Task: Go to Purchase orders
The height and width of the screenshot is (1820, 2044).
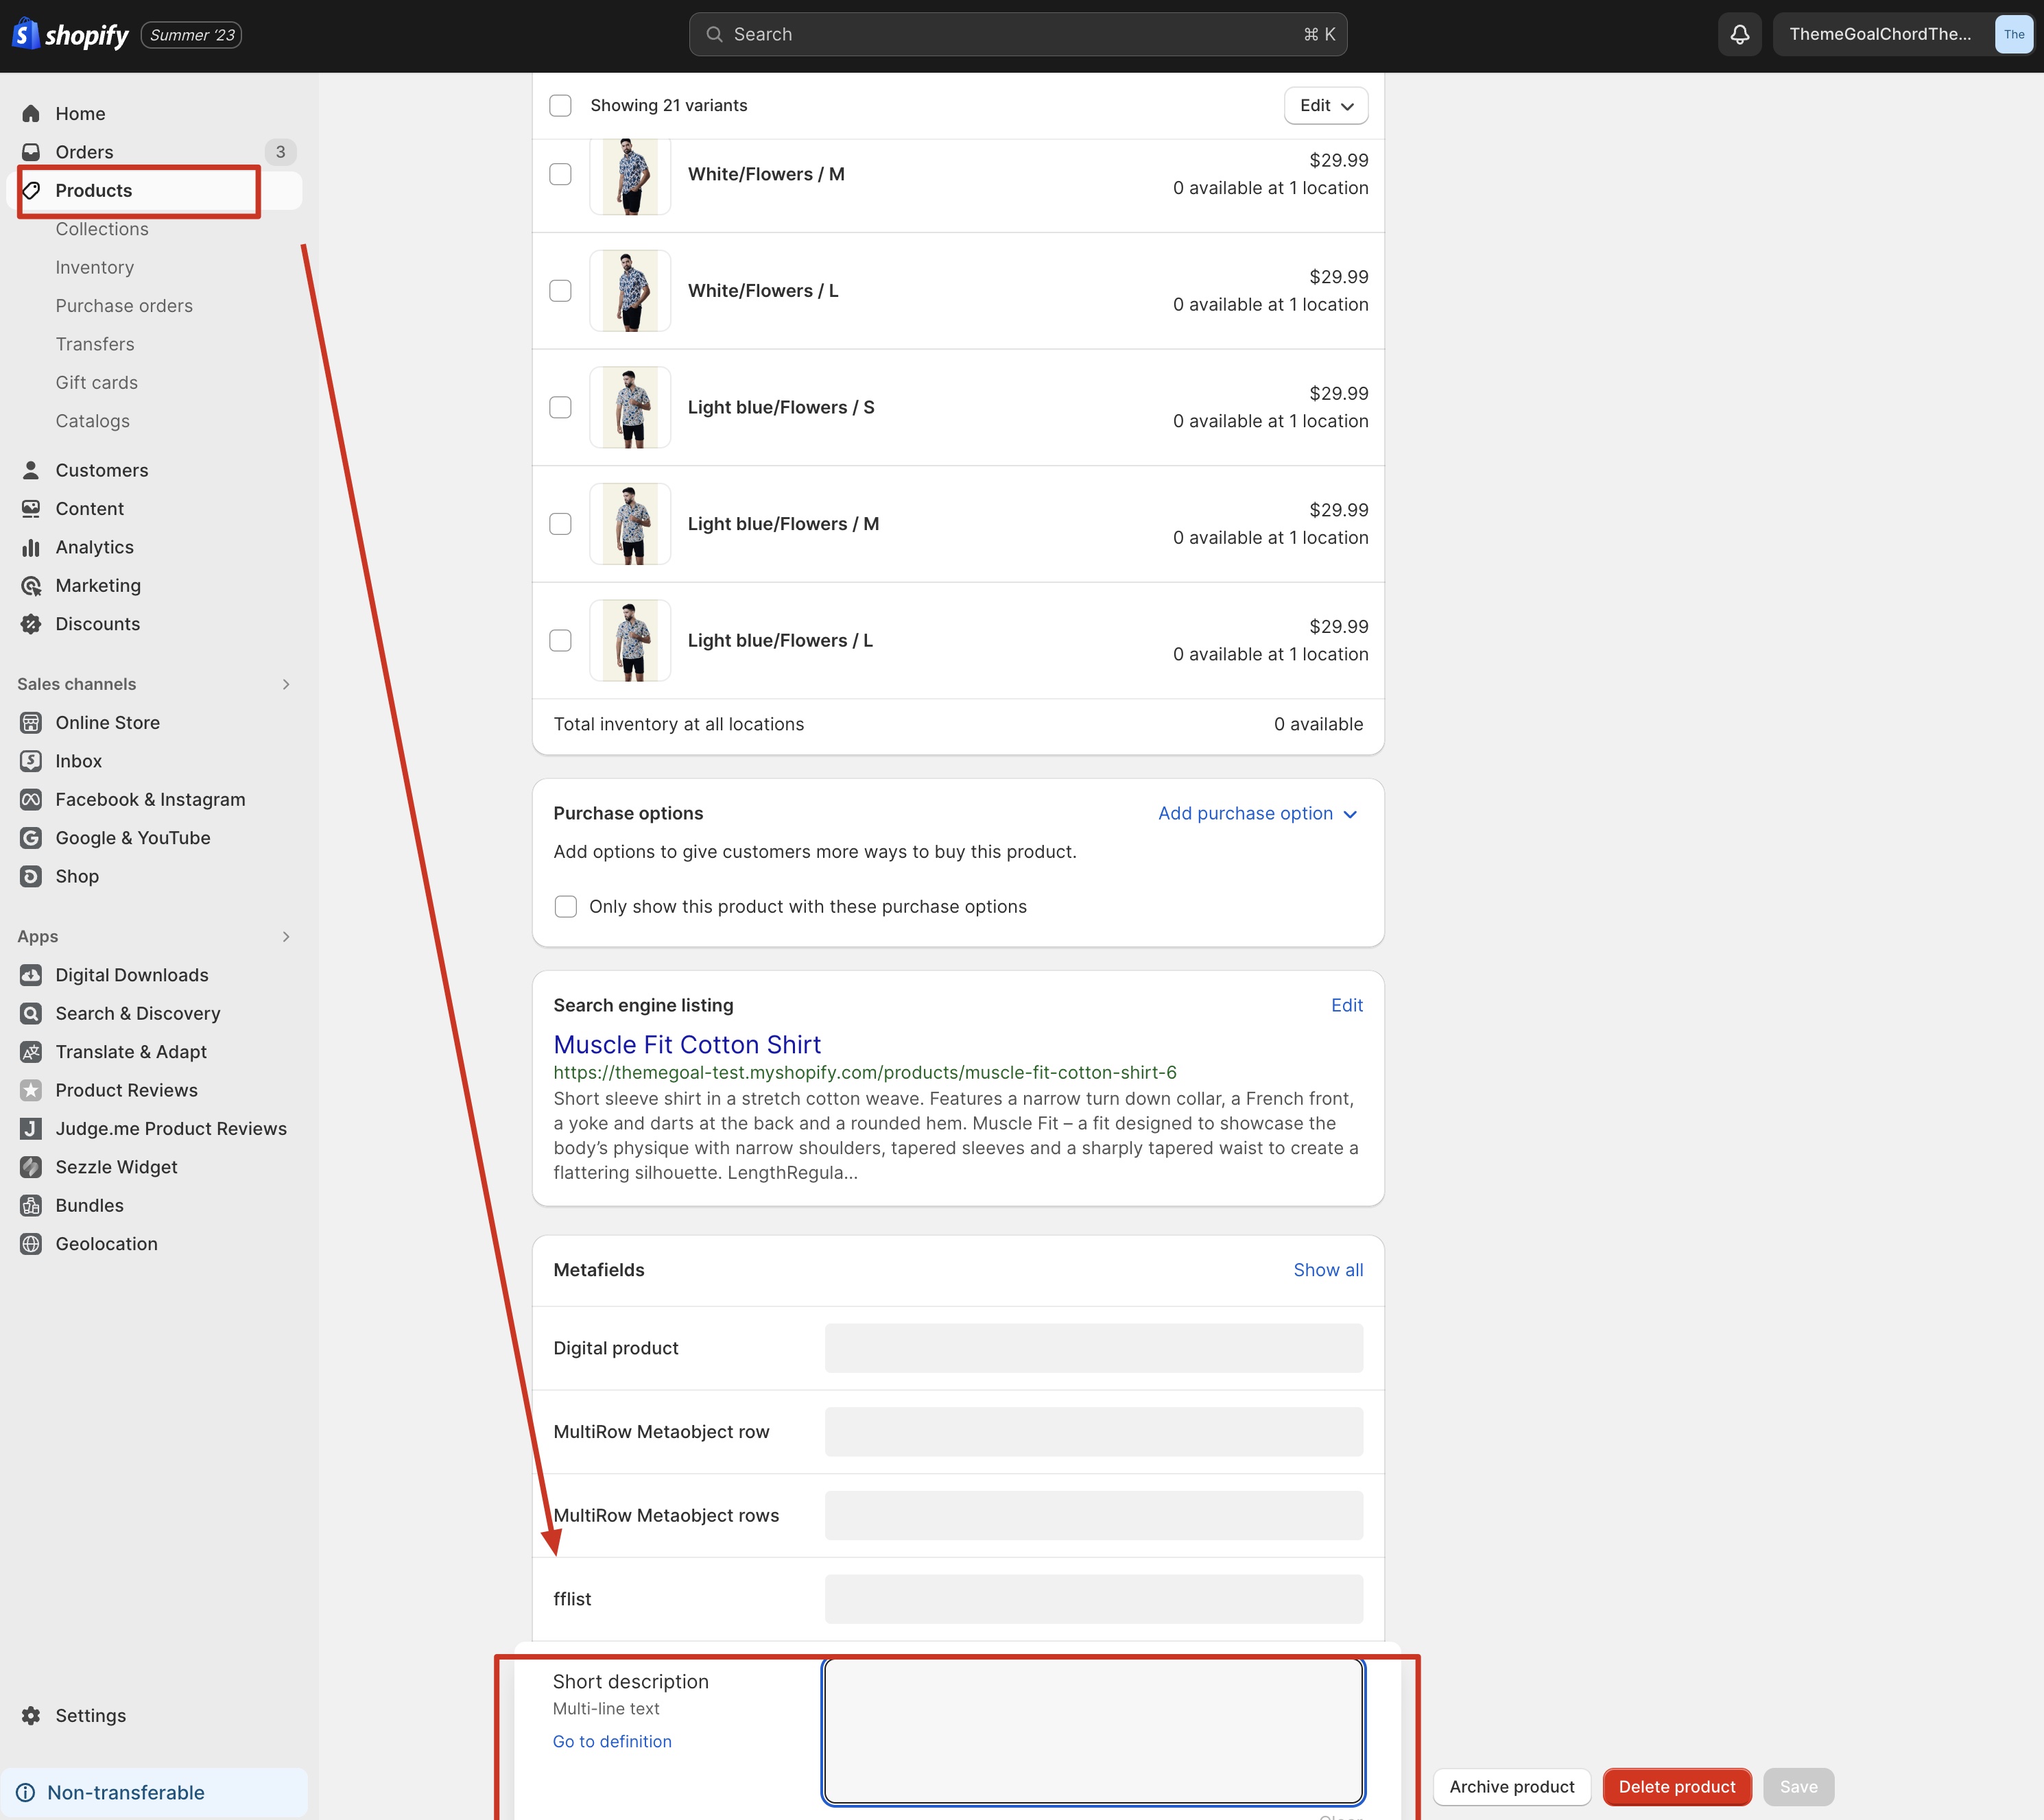Action: coord(124,306)
